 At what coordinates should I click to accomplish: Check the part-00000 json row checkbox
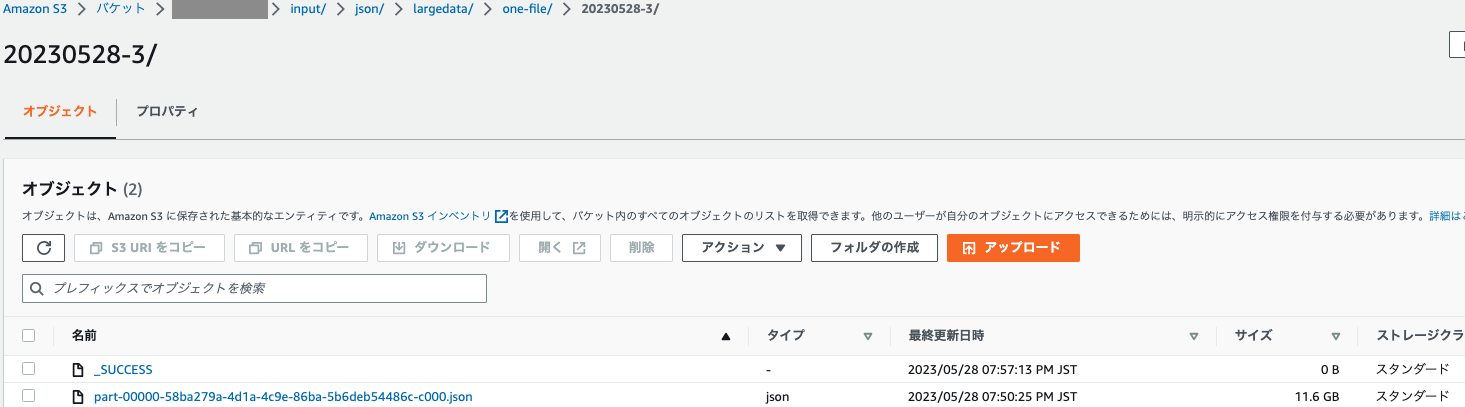tap(29, 396)
